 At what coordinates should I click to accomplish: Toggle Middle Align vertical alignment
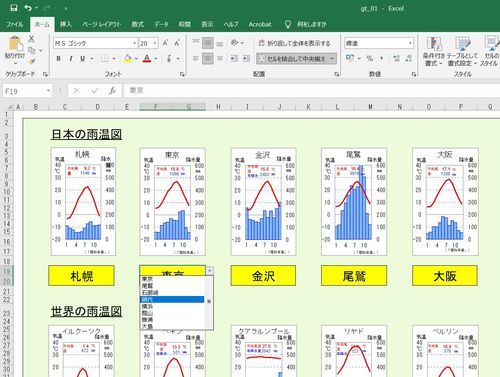click(x=208, y=43)
